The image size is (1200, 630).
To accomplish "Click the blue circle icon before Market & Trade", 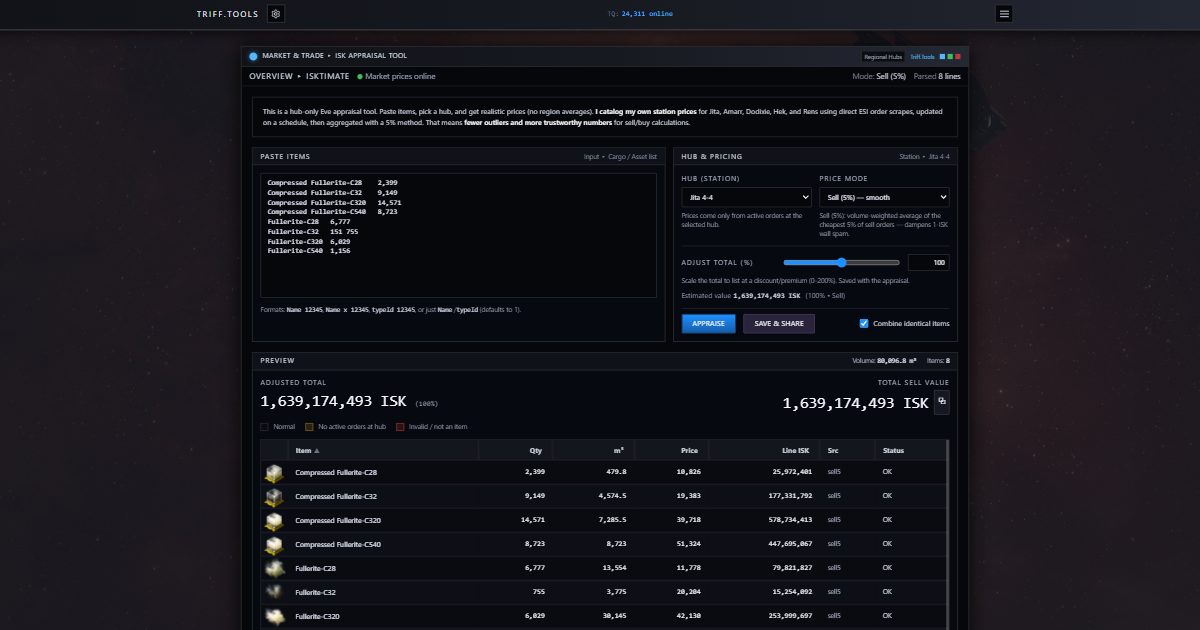I will (253, 56).
